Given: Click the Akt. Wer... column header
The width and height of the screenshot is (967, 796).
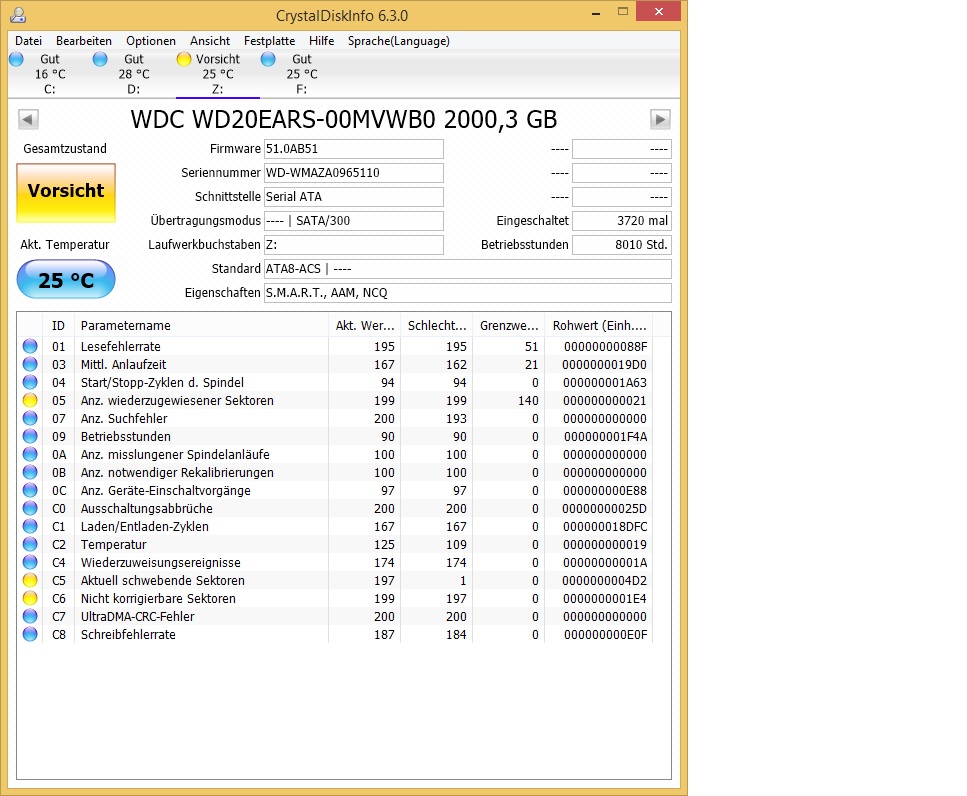Looking at the screenshot, I should pyautogui.click(x=364, y=326).
